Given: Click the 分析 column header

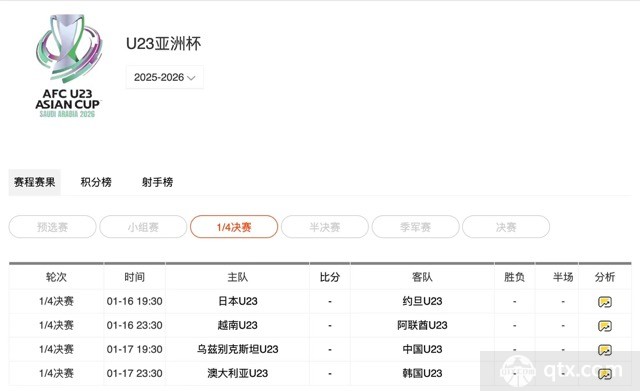Looking at the screenshot, I should coord(604,277).
